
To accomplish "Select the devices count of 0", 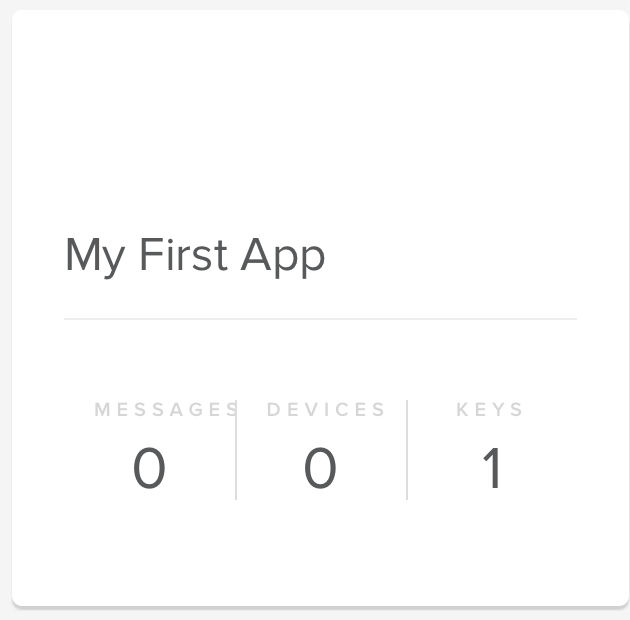I will [320, 469].
